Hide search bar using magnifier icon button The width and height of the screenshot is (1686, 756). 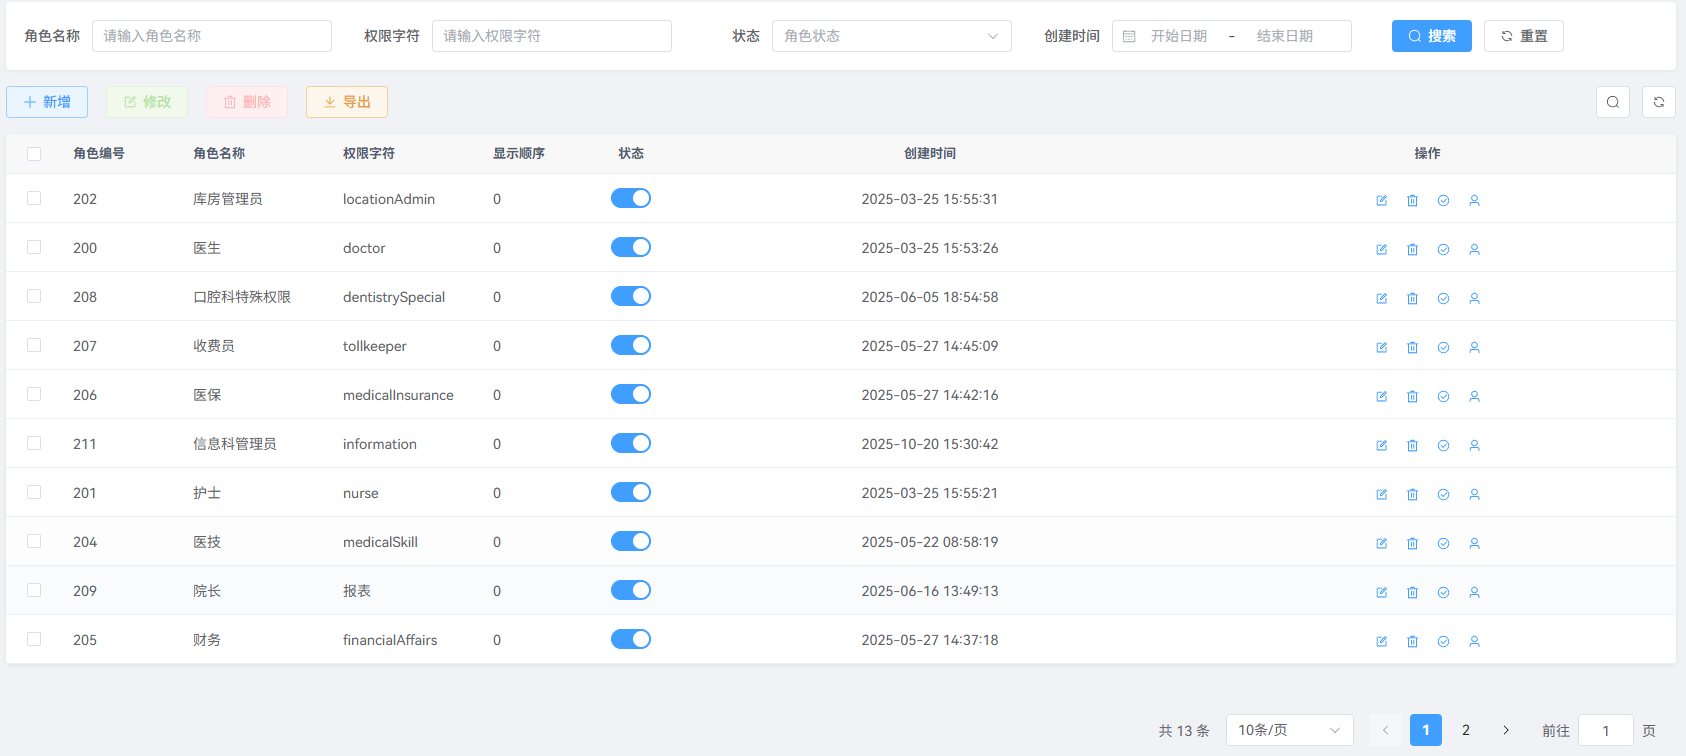click(1613, 102)
